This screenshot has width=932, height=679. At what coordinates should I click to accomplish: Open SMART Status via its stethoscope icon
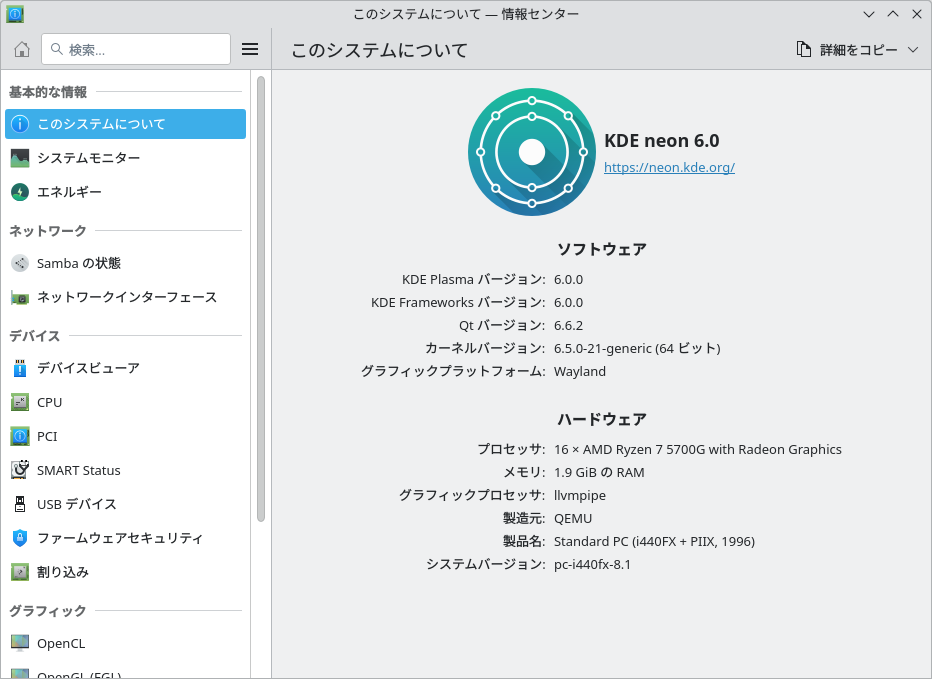20,470
